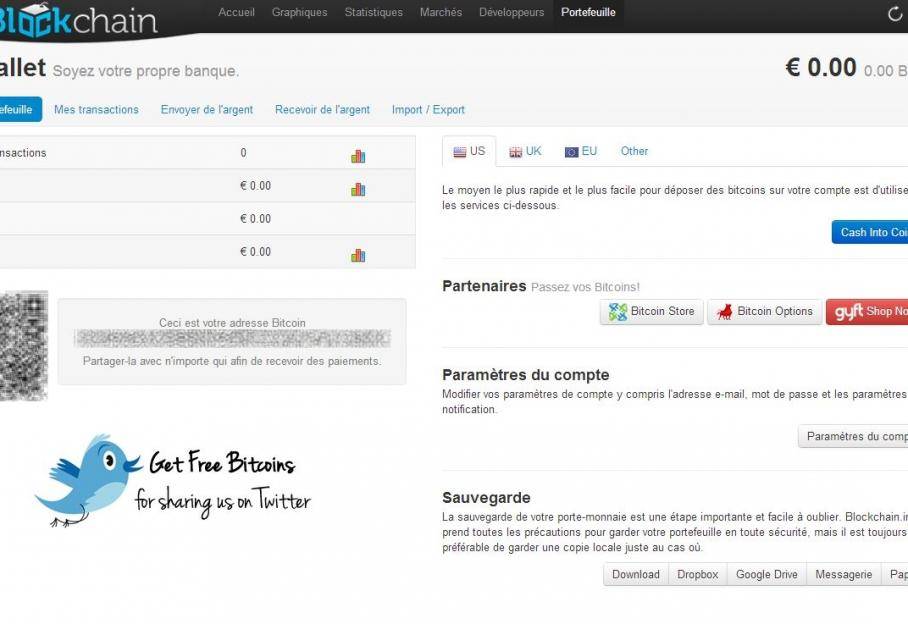Click Download backup button
Viewport: 908px width, 624px height.
click(x=636, y=574)
